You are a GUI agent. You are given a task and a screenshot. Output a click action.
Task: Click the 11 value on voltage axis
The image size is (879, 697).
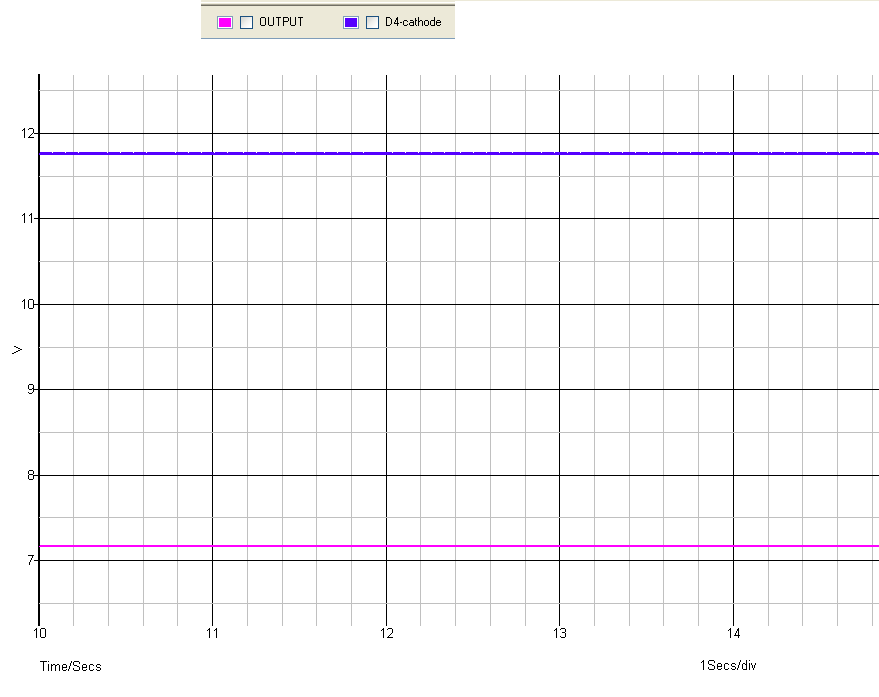point(27,218)
